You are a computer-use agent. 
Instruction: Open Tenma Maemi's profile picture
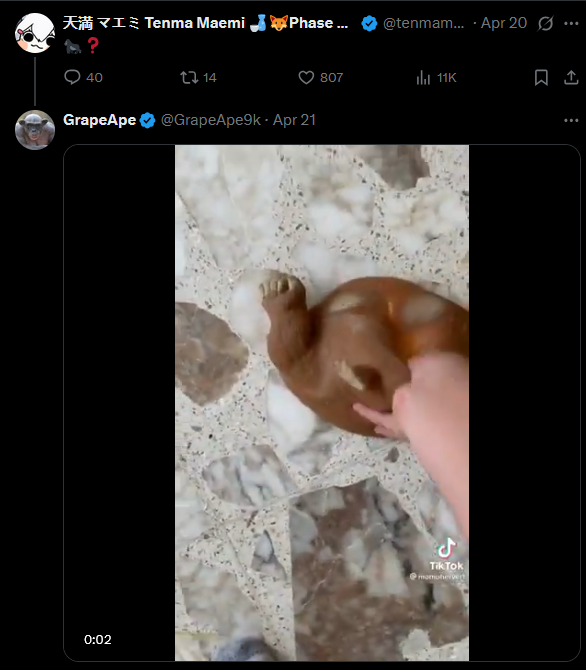35,33
